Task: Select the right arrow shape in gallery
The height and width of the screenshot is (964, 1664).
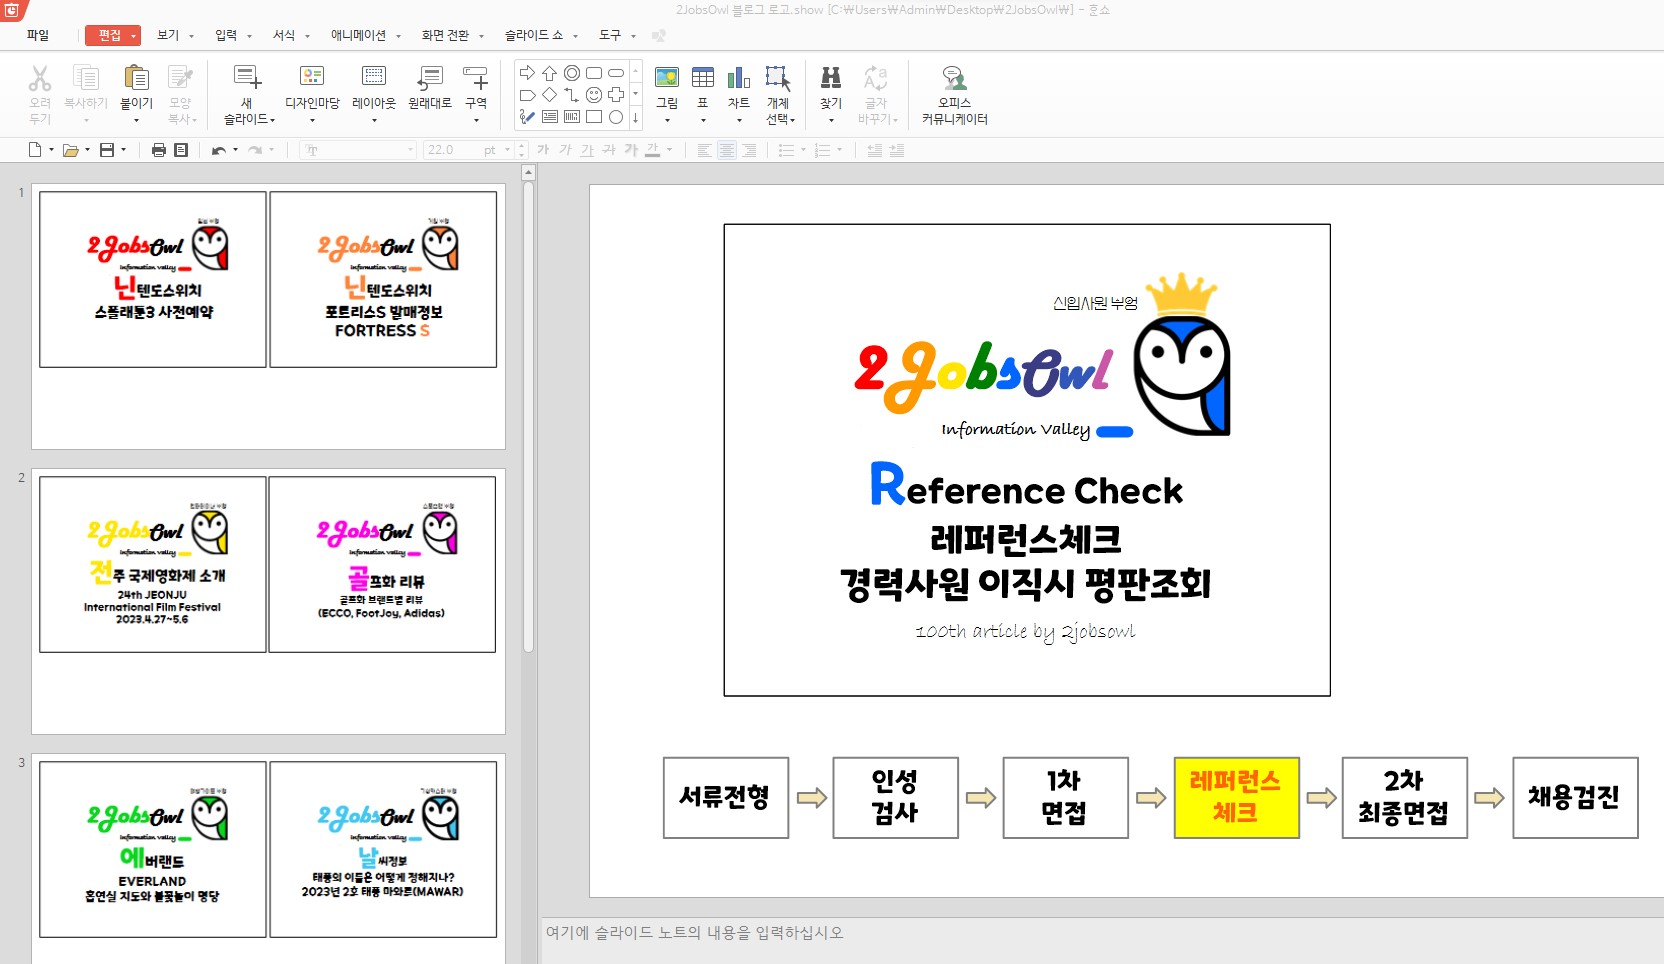Action: coord(528,73)
